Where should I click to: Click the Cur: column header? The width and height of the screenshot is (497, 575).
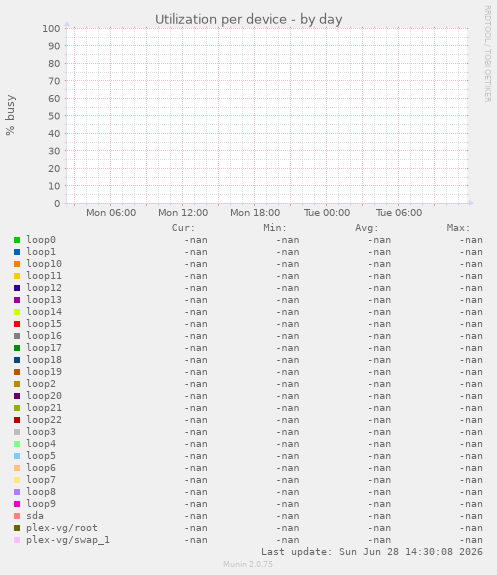183,228
